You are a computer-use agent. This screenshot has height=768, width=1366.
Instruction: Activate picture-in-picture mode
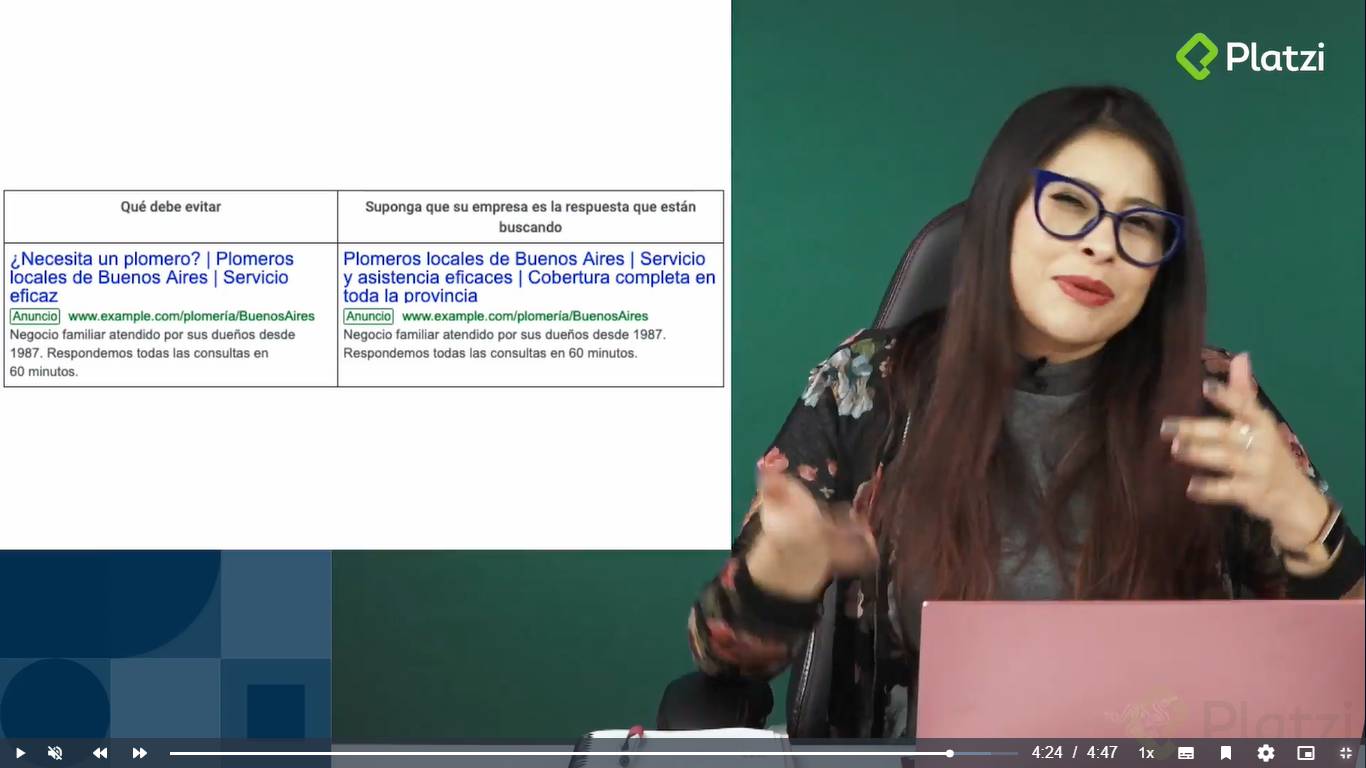[x=1305, y=752]
